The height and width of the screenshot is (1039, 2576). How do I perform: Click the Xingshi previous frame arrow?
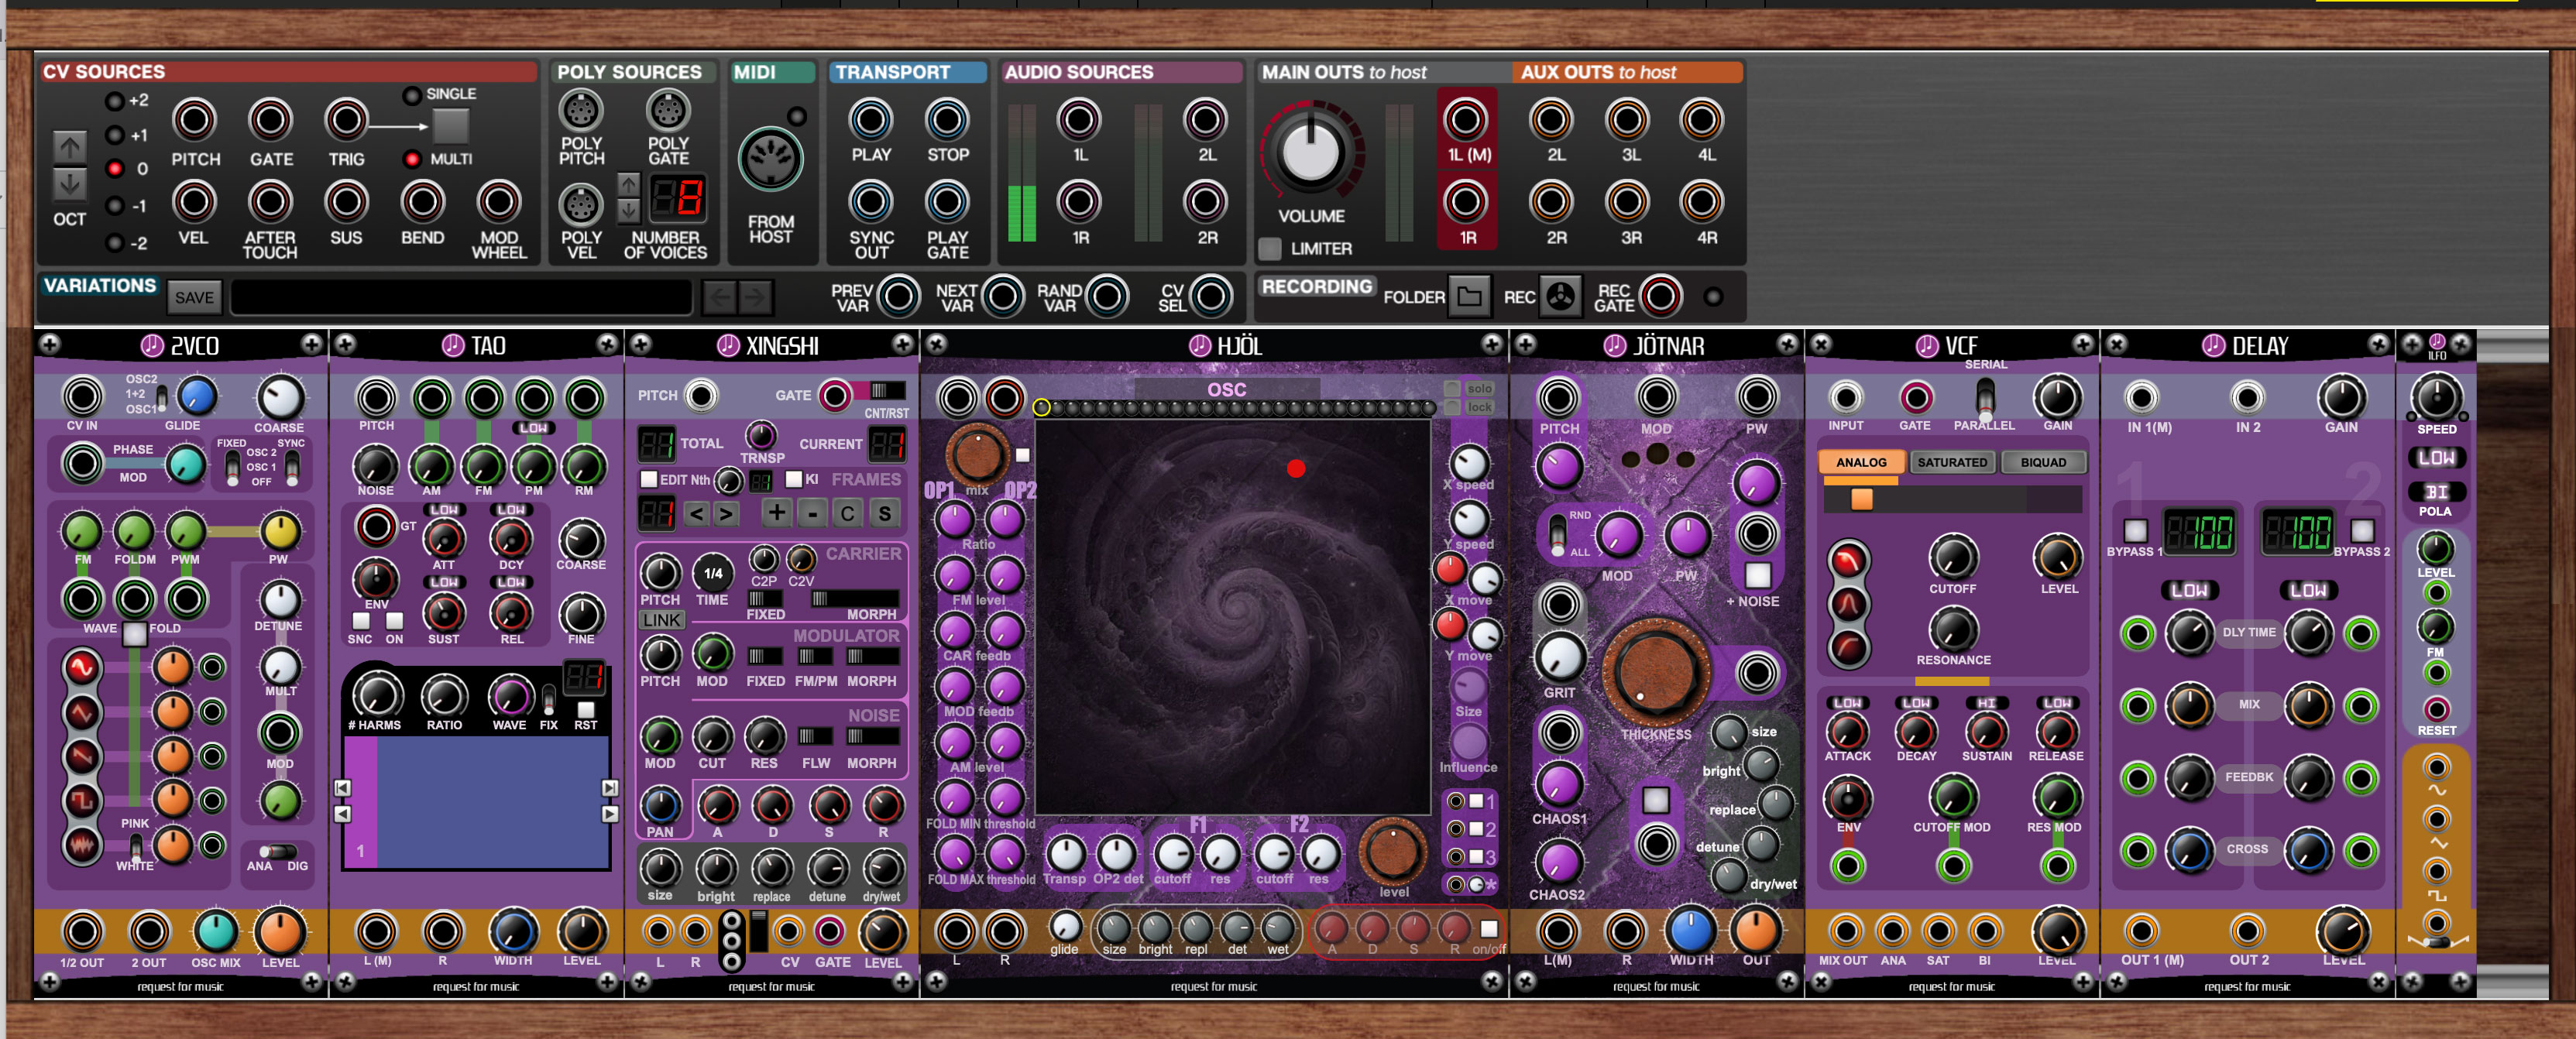coord(697,514)
